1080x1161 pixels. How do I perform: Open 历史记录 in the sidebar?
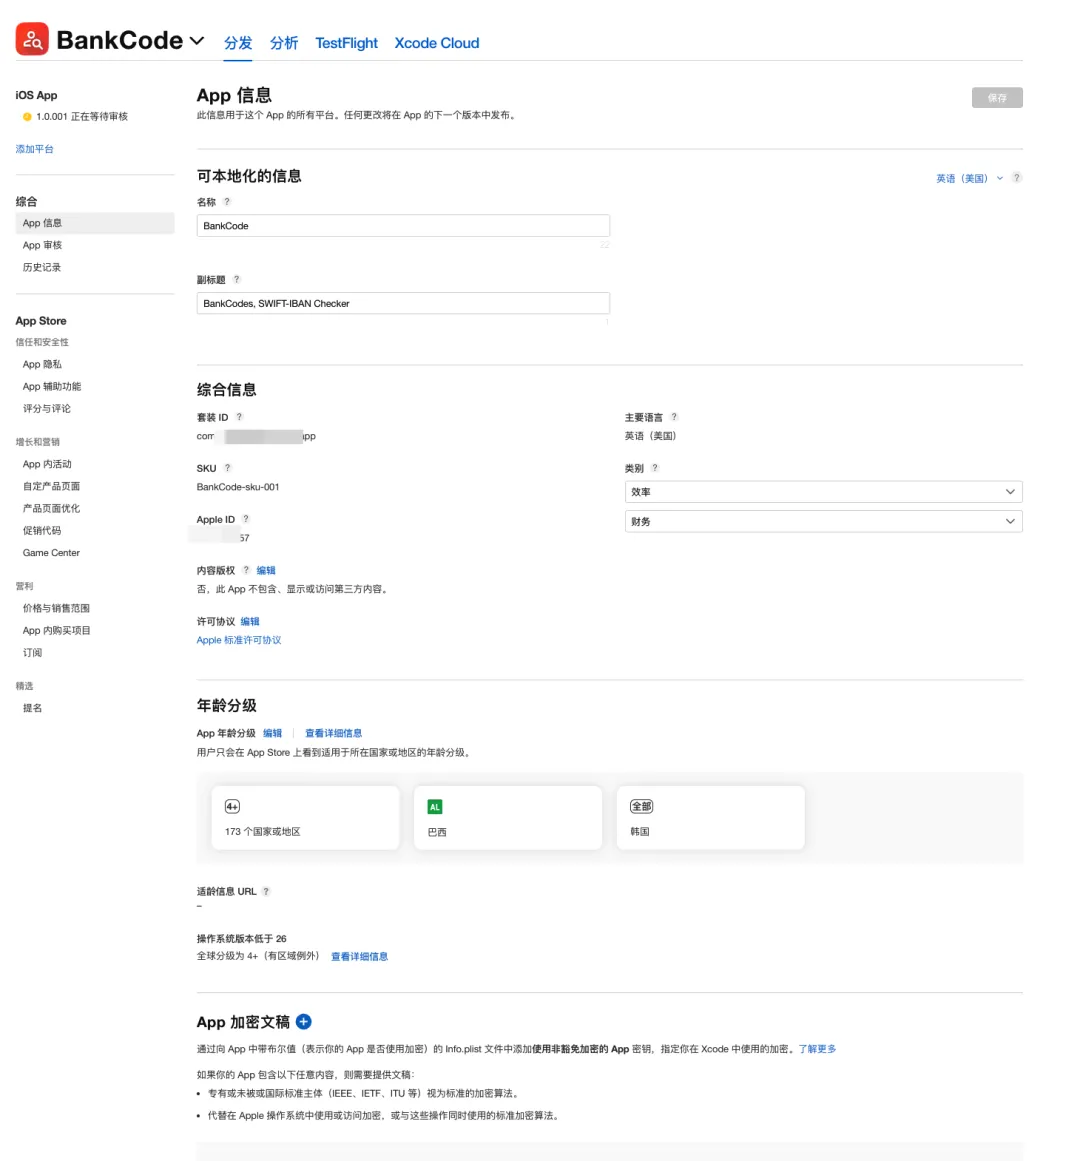(x=41, y=267)
